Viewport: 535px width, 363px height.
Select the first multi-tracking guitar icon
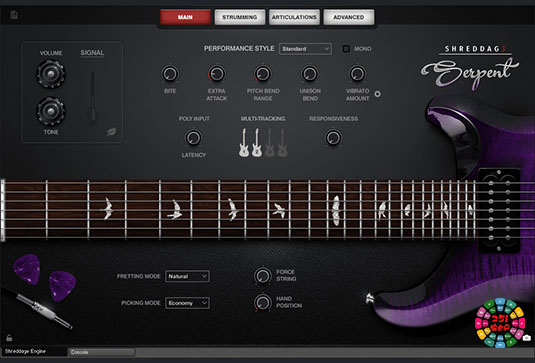[244, 143]
